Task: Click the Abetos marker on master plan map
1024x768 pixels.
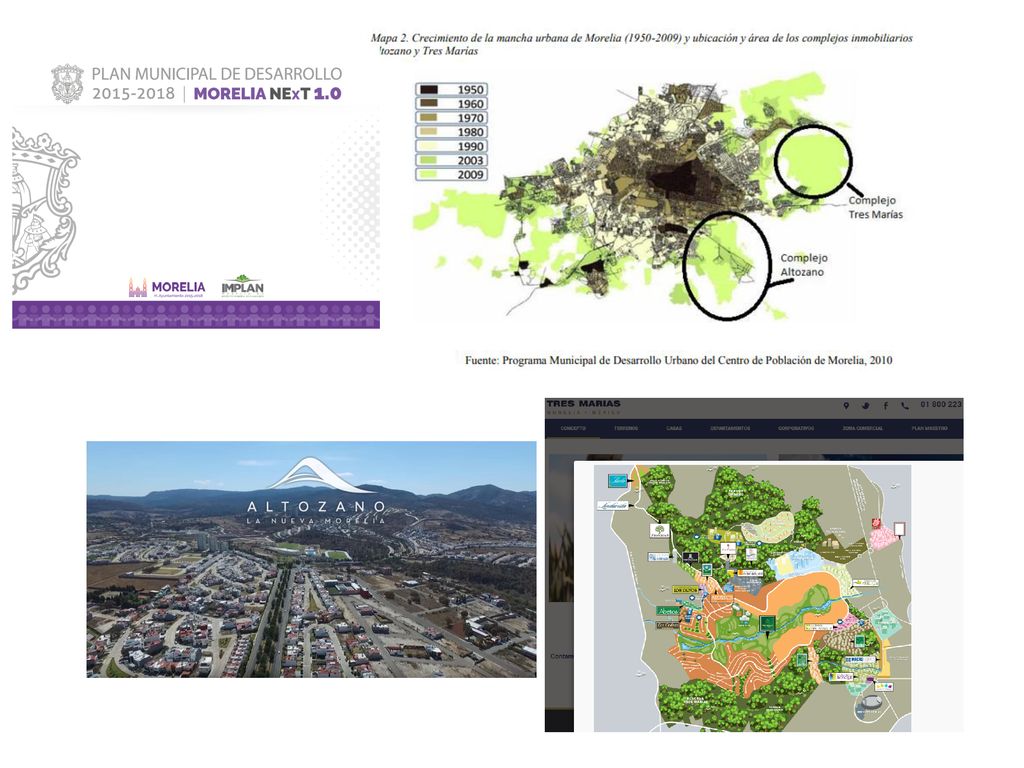Action: (668, 611)
